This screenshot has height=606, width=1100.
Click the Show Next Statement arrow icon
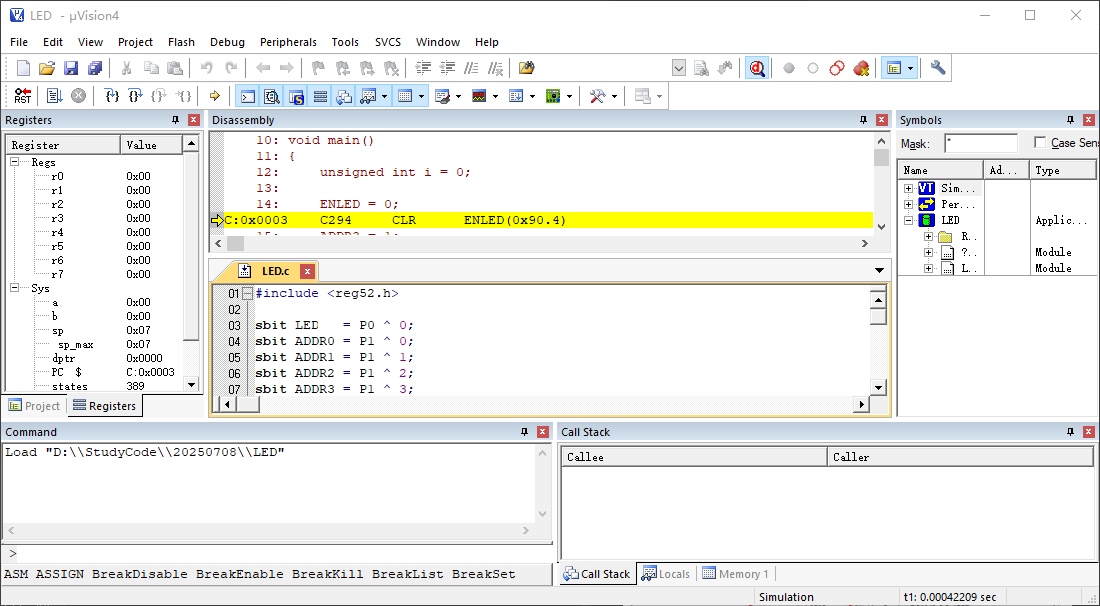pos(214,96)
